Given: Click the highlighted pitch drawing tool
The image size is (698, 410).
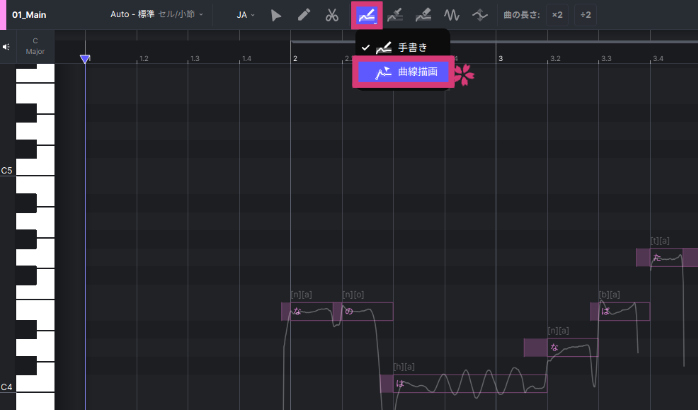Looking at the screenshot, I should pos(365,16).
